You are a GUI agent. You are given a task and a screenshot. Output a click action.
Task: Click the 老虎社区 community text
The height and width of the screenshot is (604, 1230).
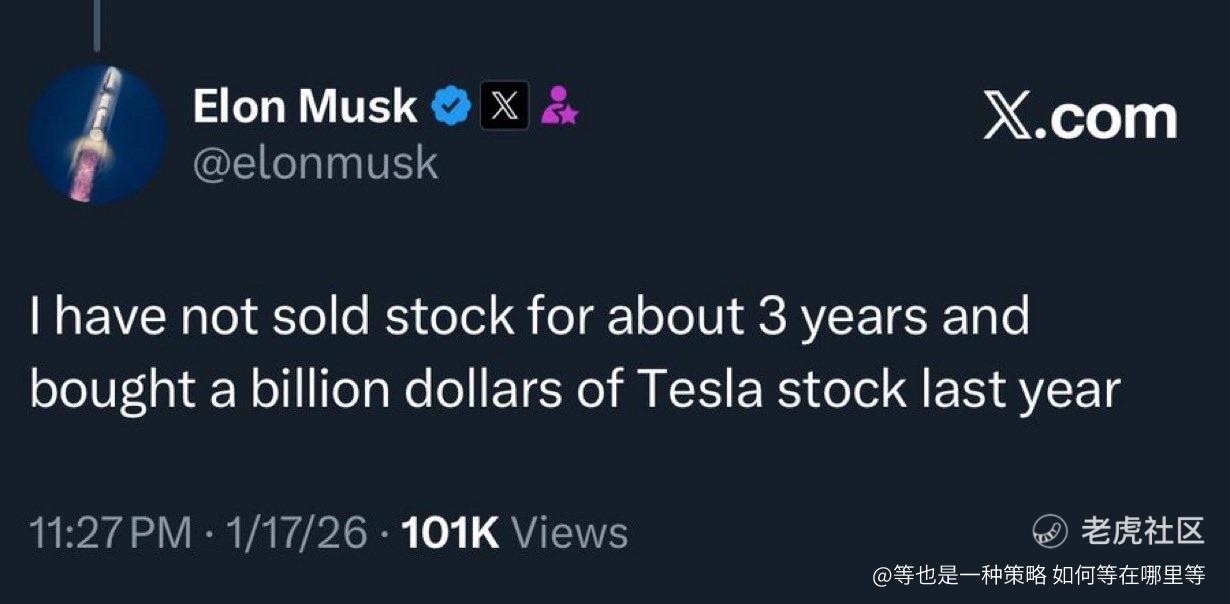[x=1142, y=531]
